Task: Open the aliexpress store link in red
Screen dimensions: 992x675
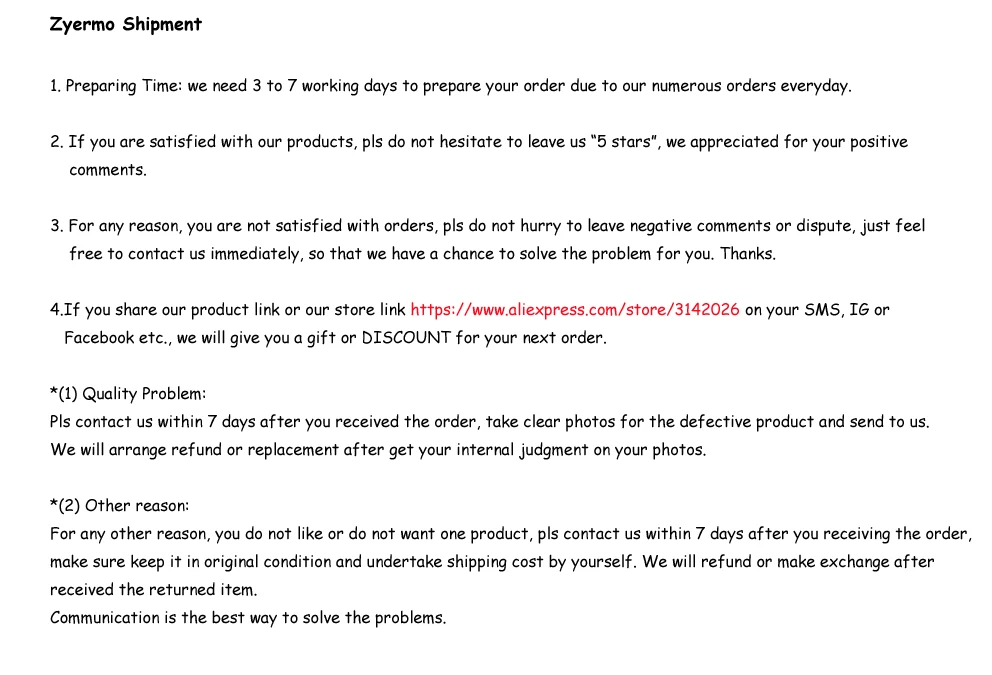Action: [574, 309]
